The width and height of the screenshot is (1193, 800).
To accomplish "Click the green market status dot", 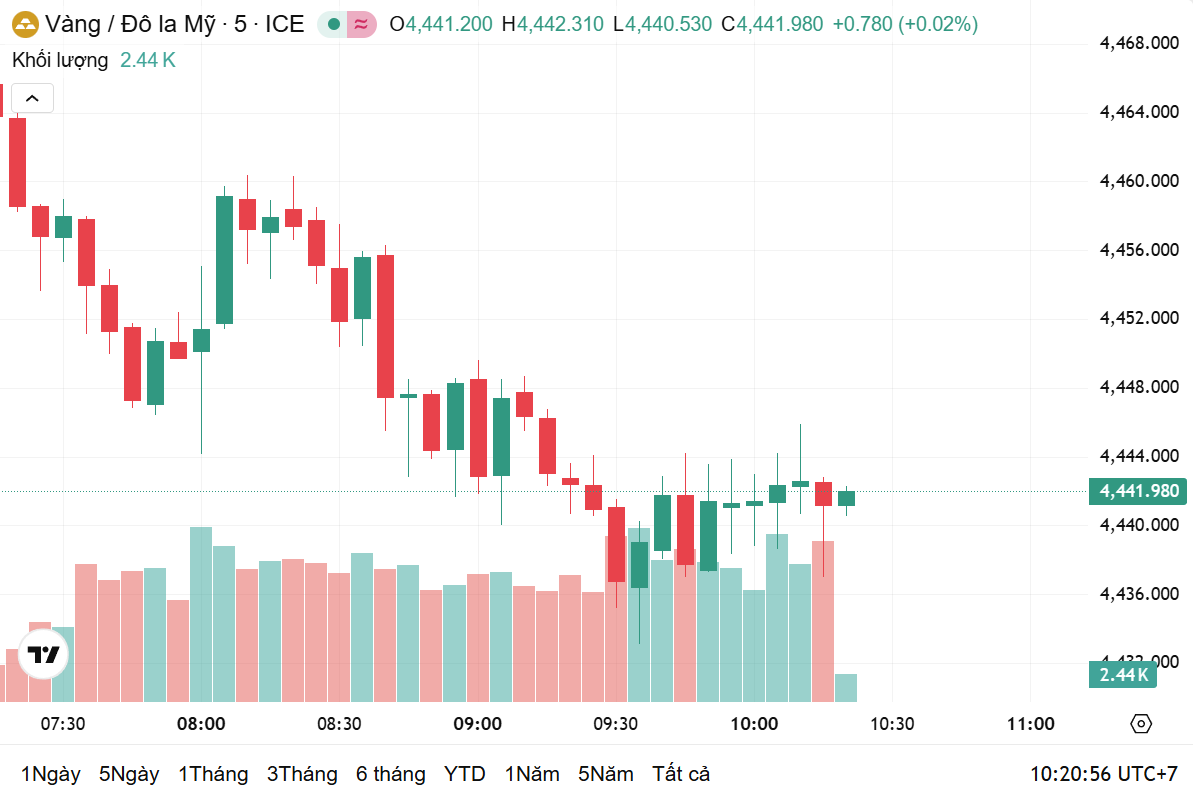I will 333,24.
